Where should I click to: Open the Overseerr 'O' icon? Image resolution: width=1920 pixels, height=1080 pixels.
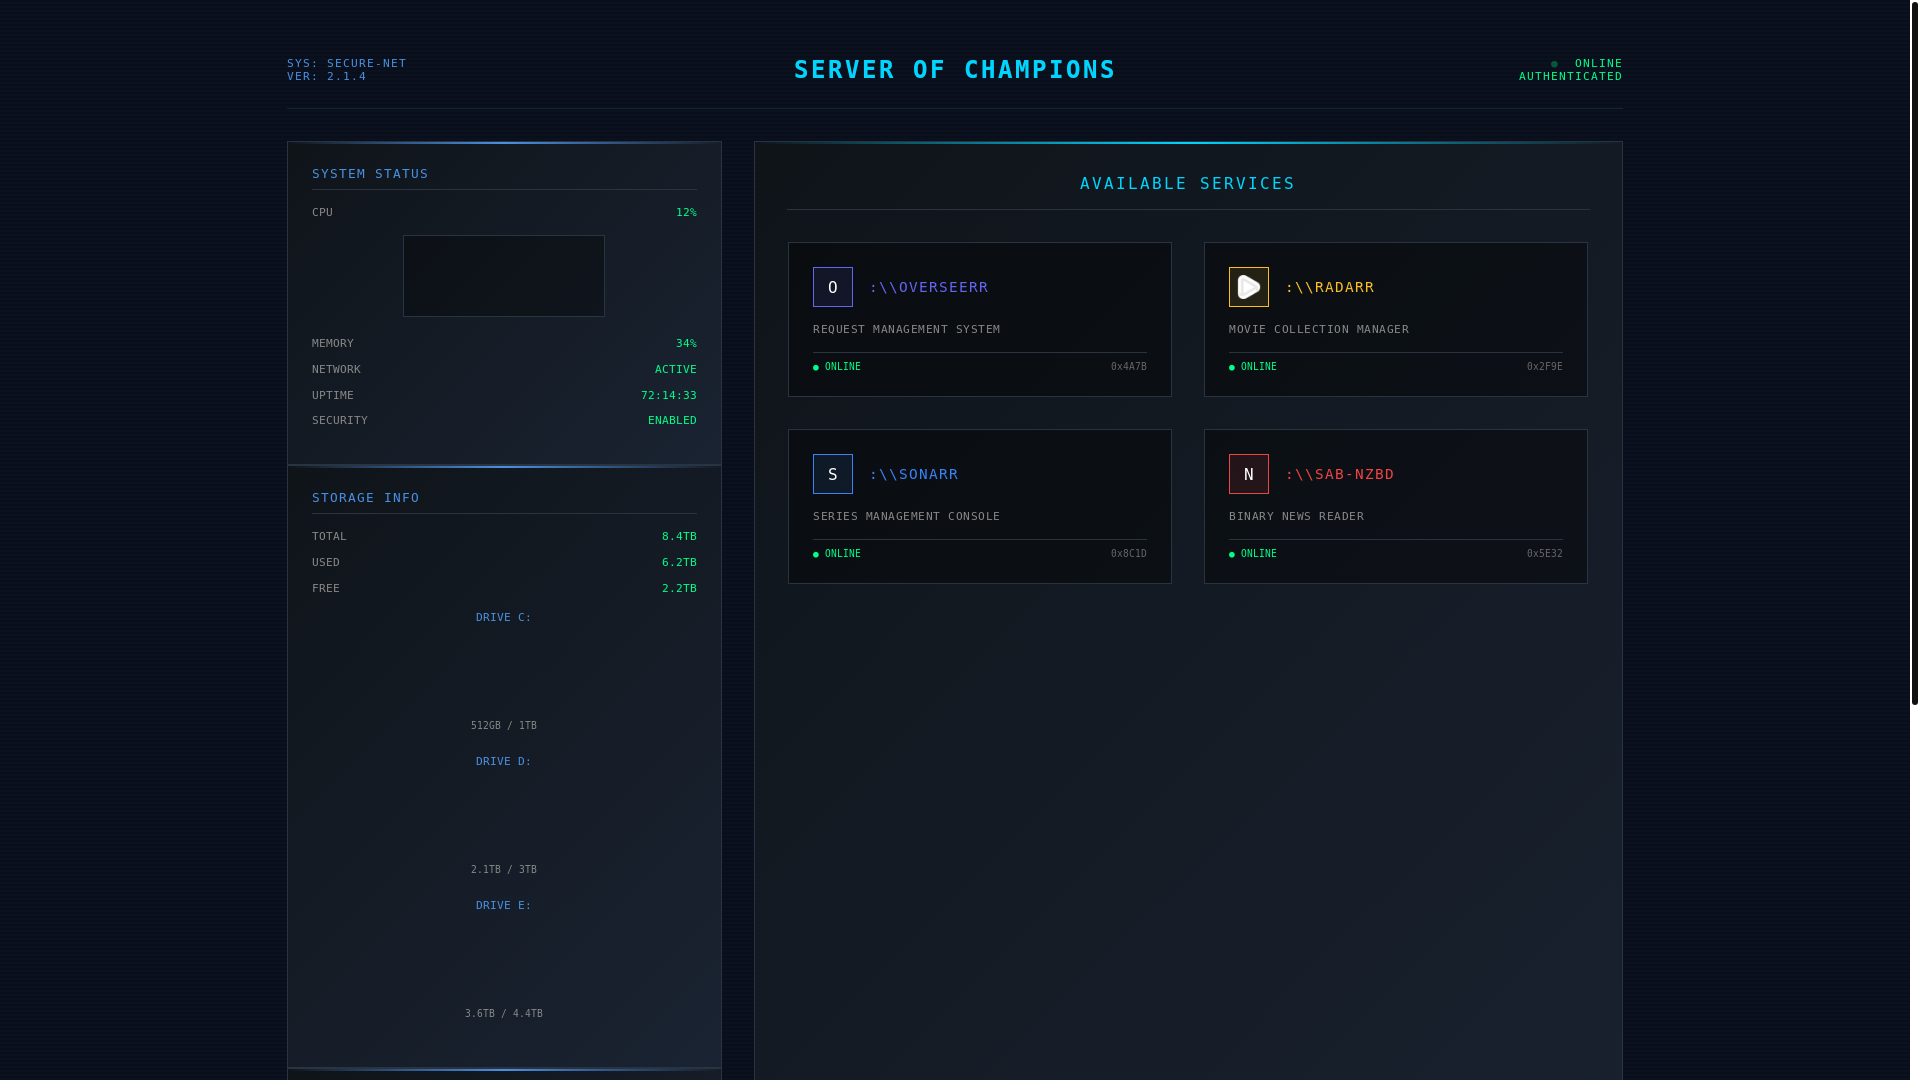(x=832, y=287)
